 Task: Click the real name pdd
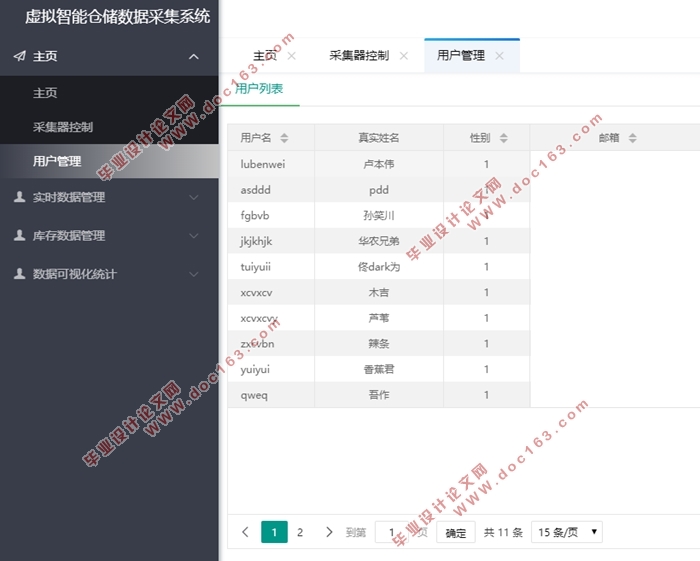379,190
